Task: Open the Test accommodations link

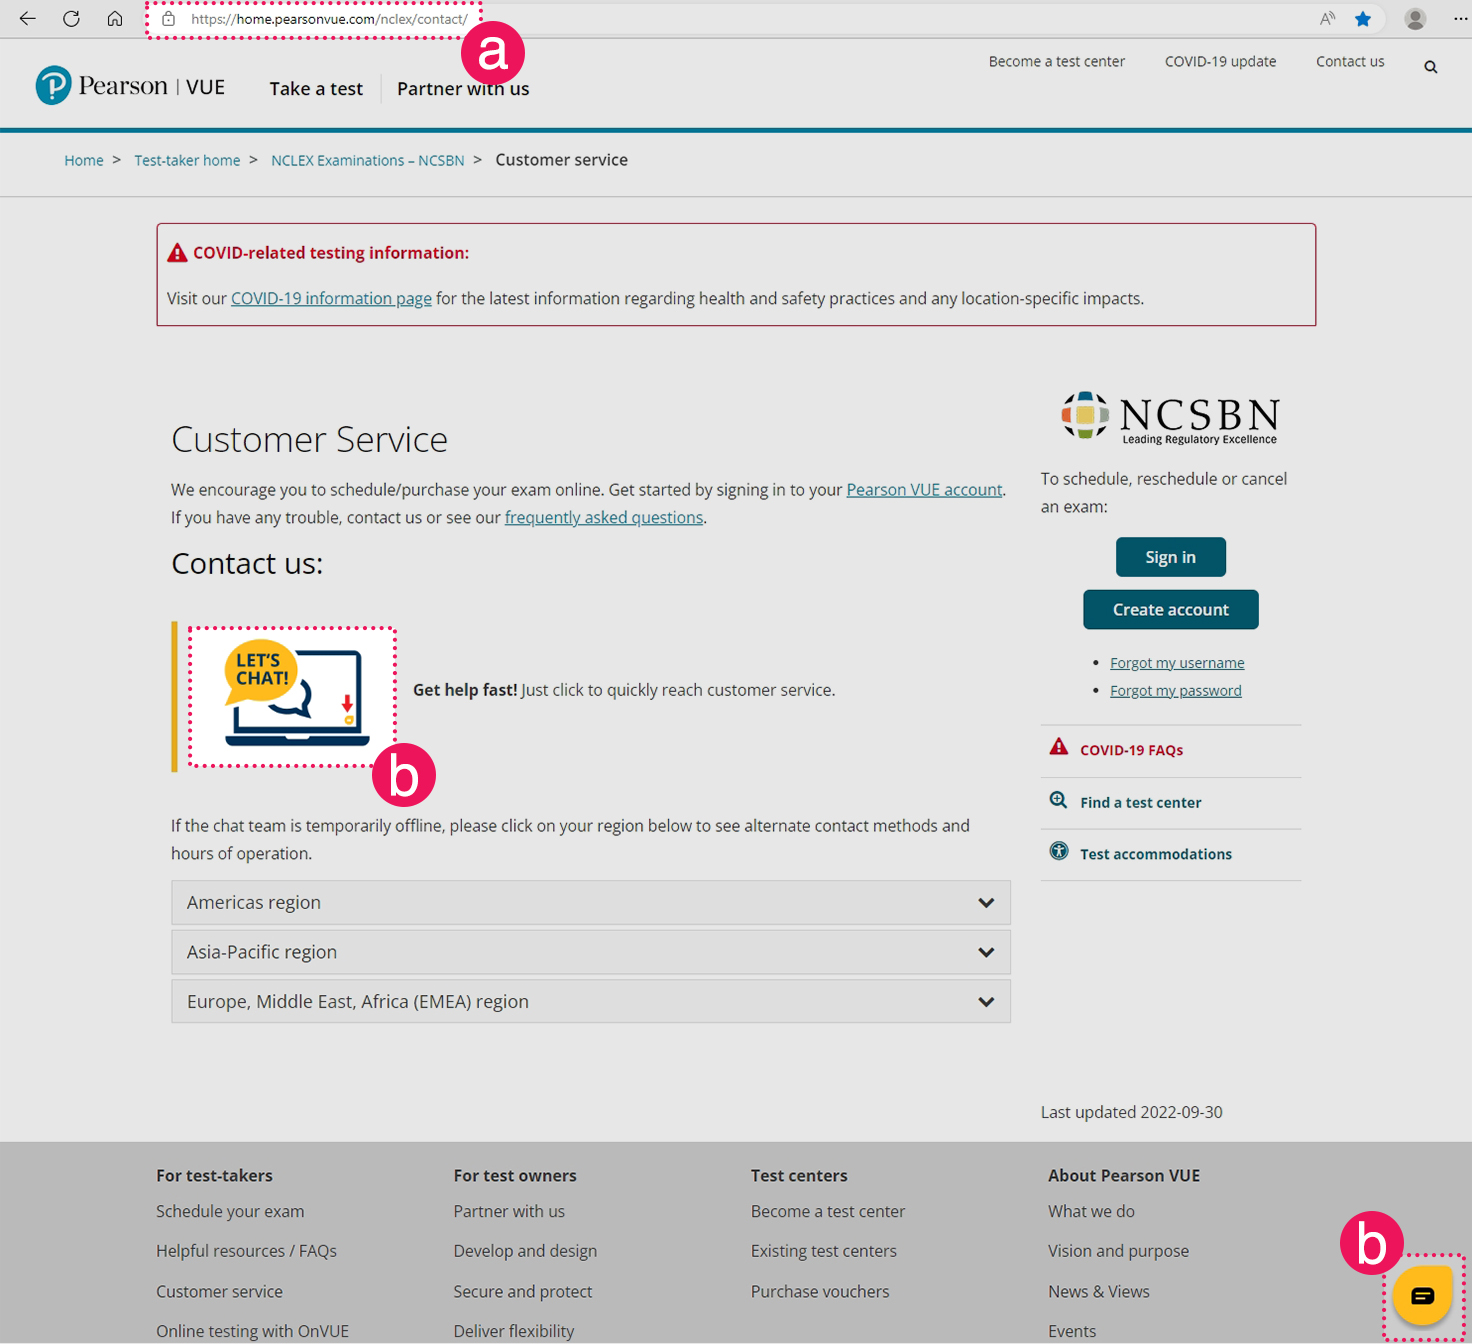Action: coord(1156,855)
